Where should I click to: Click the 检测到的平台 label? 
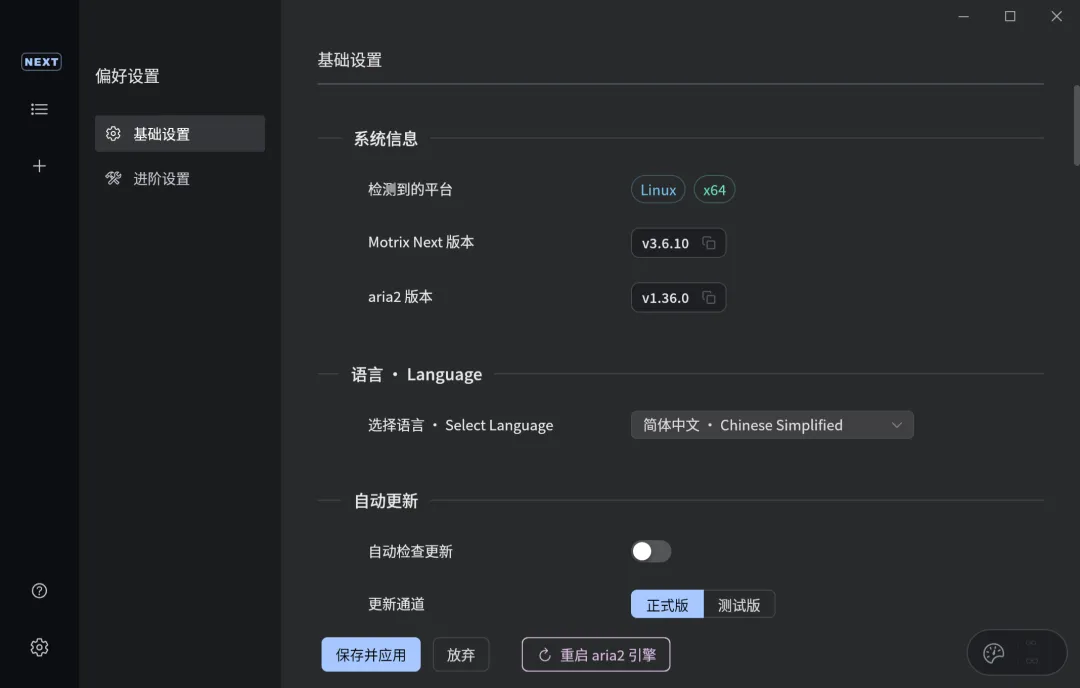pos(410,189)
